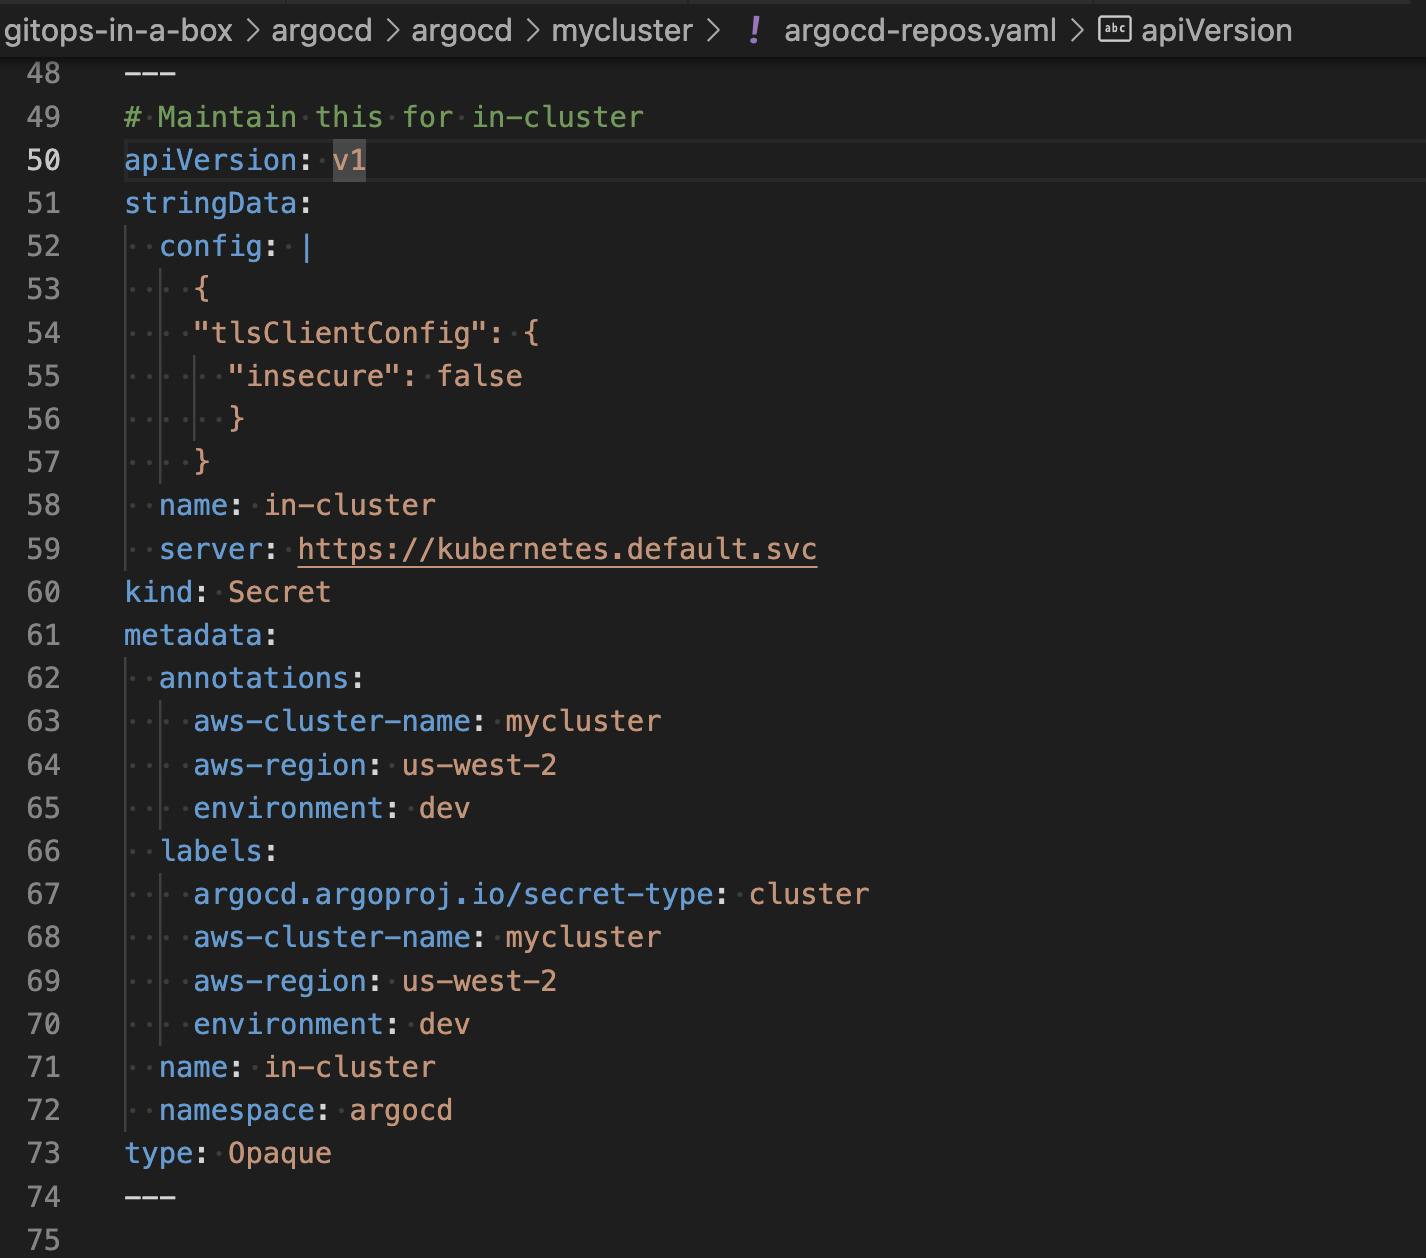Click the namespace key
The height and width of the screenshot is (1258, 1426).
pos(236,1110)
